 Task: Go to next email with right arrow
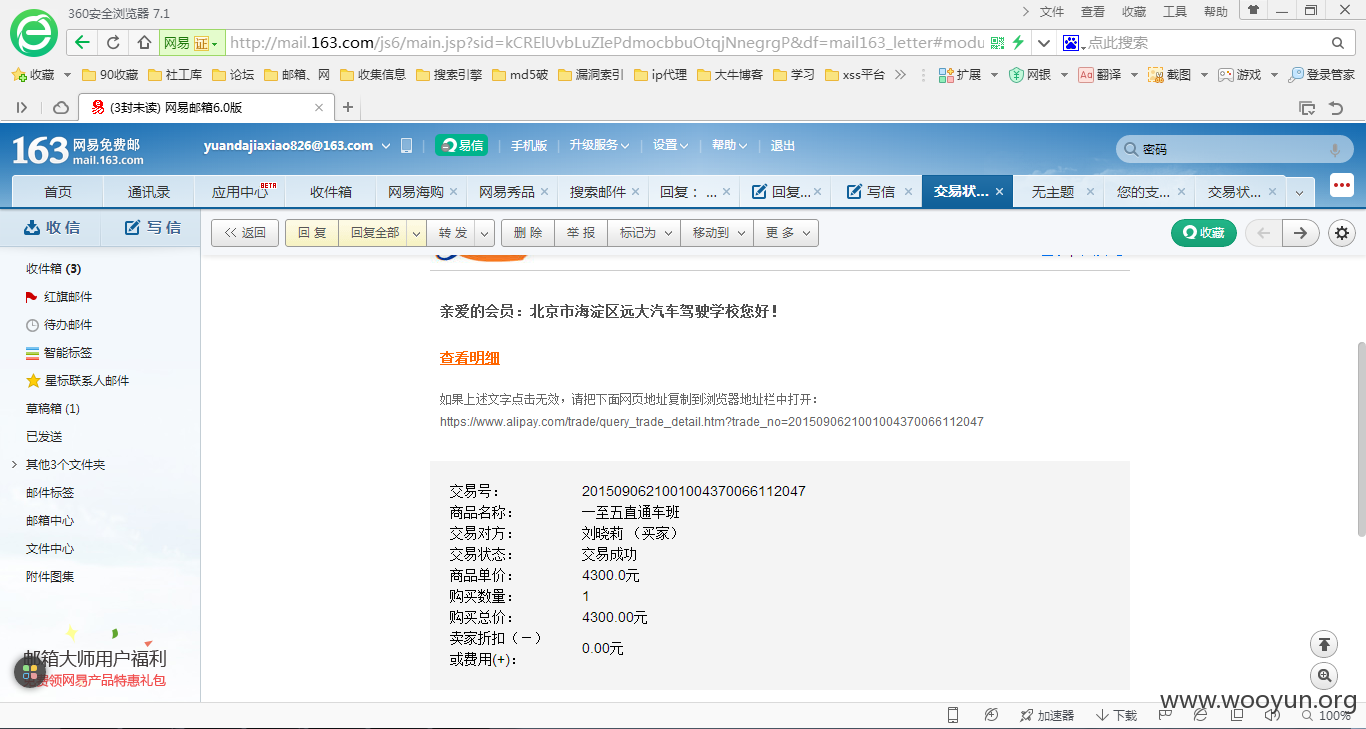[x=1300, y=233]
